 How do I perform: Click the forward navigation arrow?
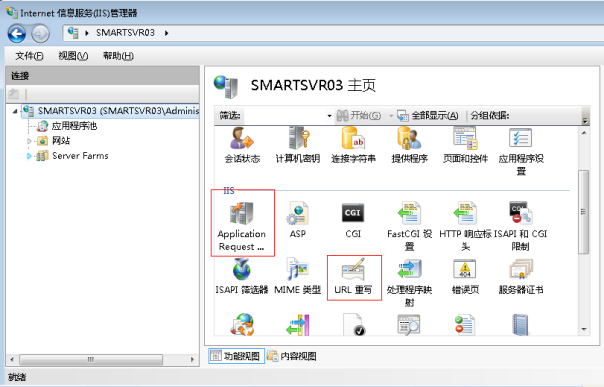(x=40, y=34)
